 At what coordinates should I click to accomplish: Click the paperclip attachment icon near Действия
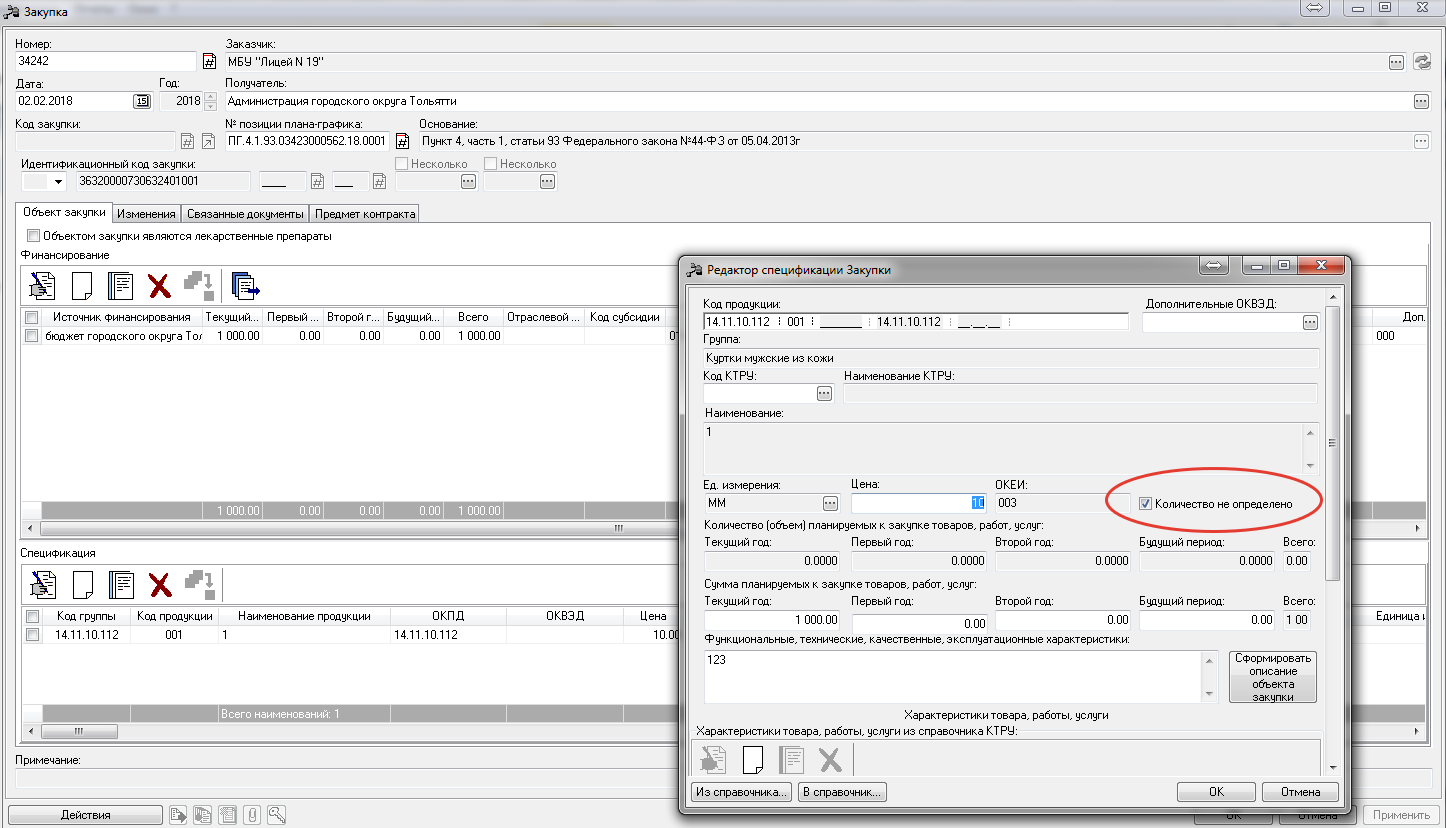tap(252, 815)
